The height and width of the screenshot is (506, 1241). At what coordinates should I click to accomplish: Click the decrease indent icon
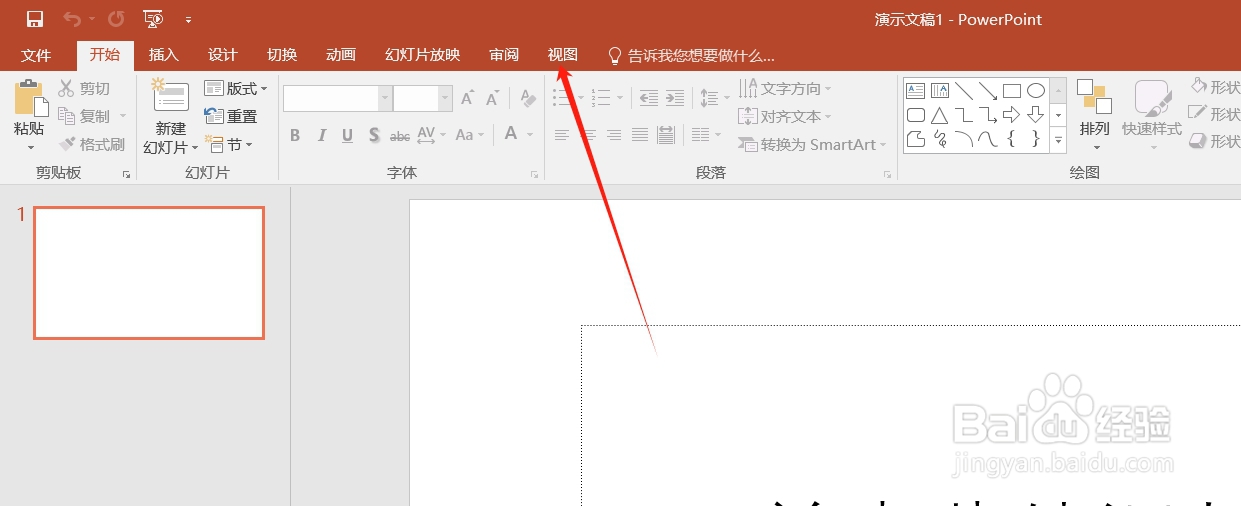tap(649, 98)
